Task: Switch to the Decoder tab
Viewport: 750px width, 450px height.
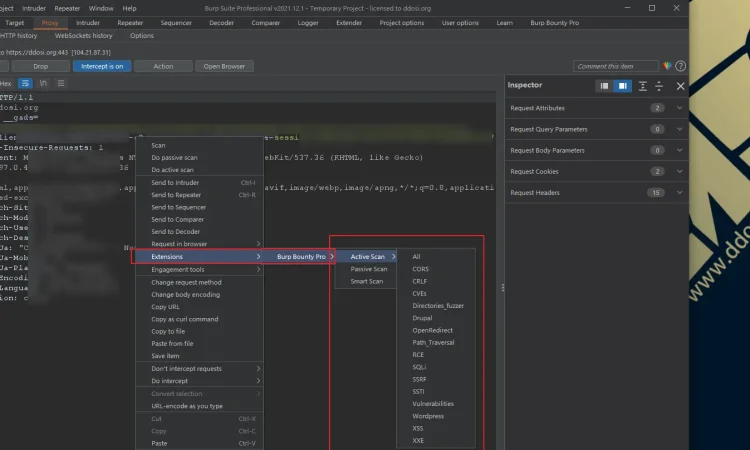Action: [221, 23]
